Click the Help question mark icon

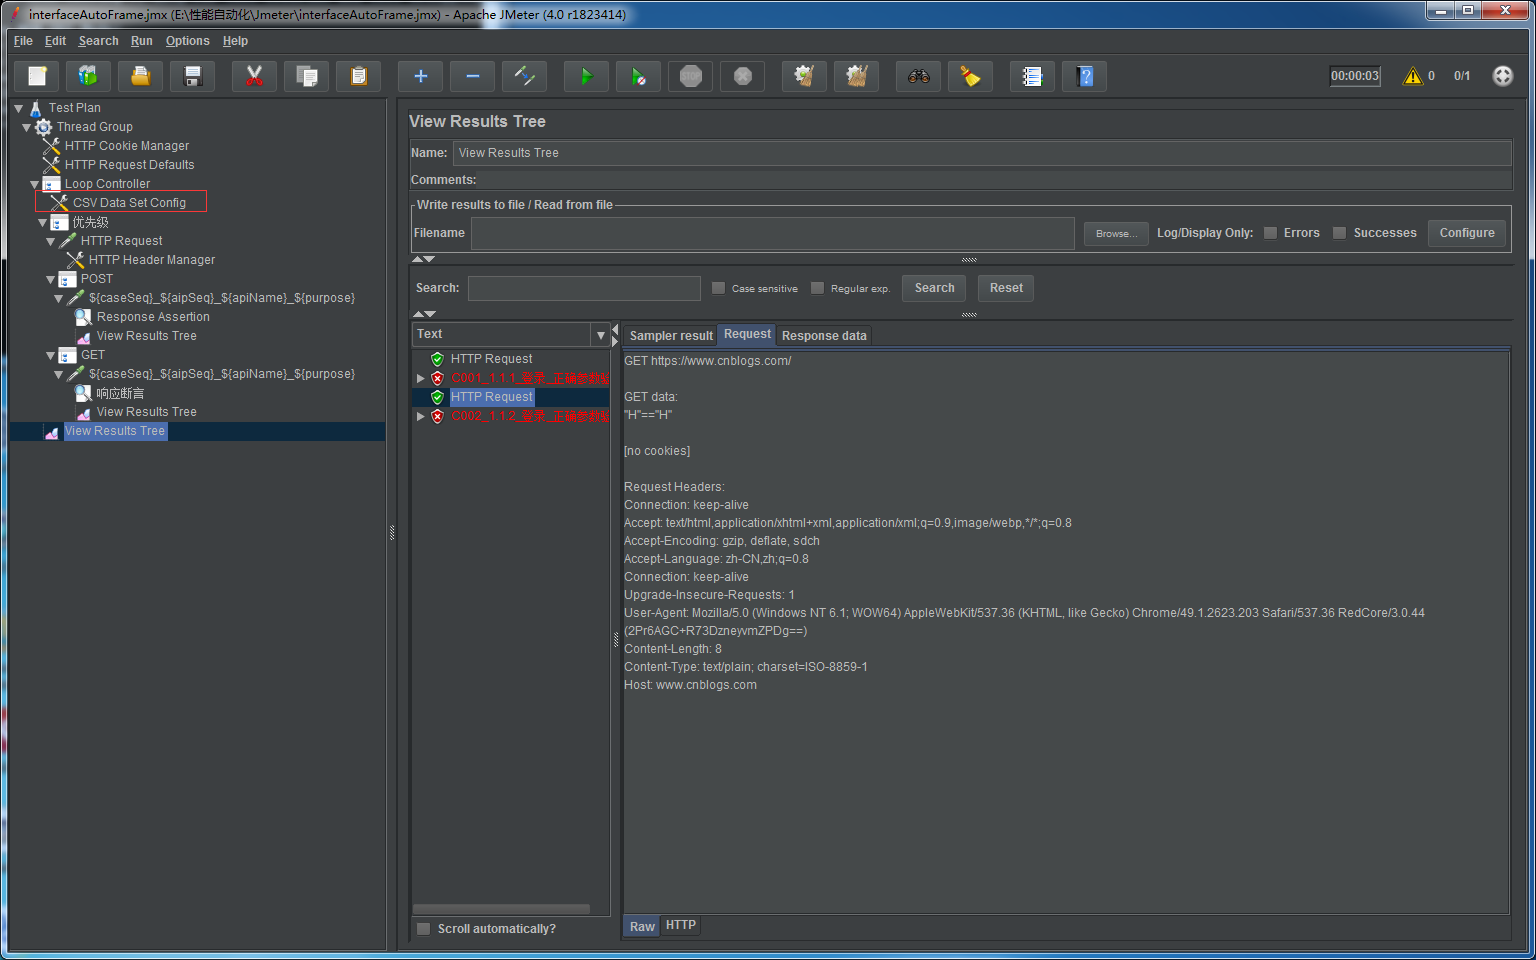[1085, 76]
